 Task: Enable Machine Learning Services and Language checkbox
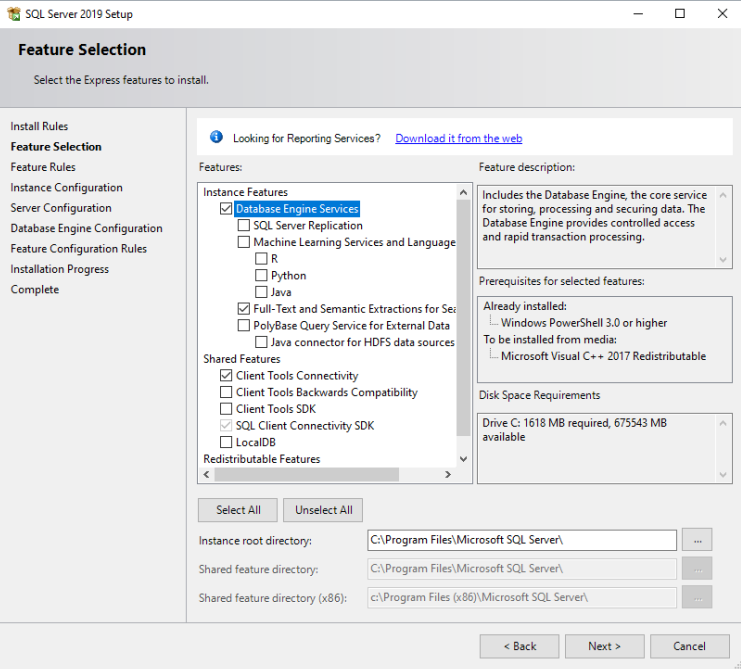click(243, 242)
